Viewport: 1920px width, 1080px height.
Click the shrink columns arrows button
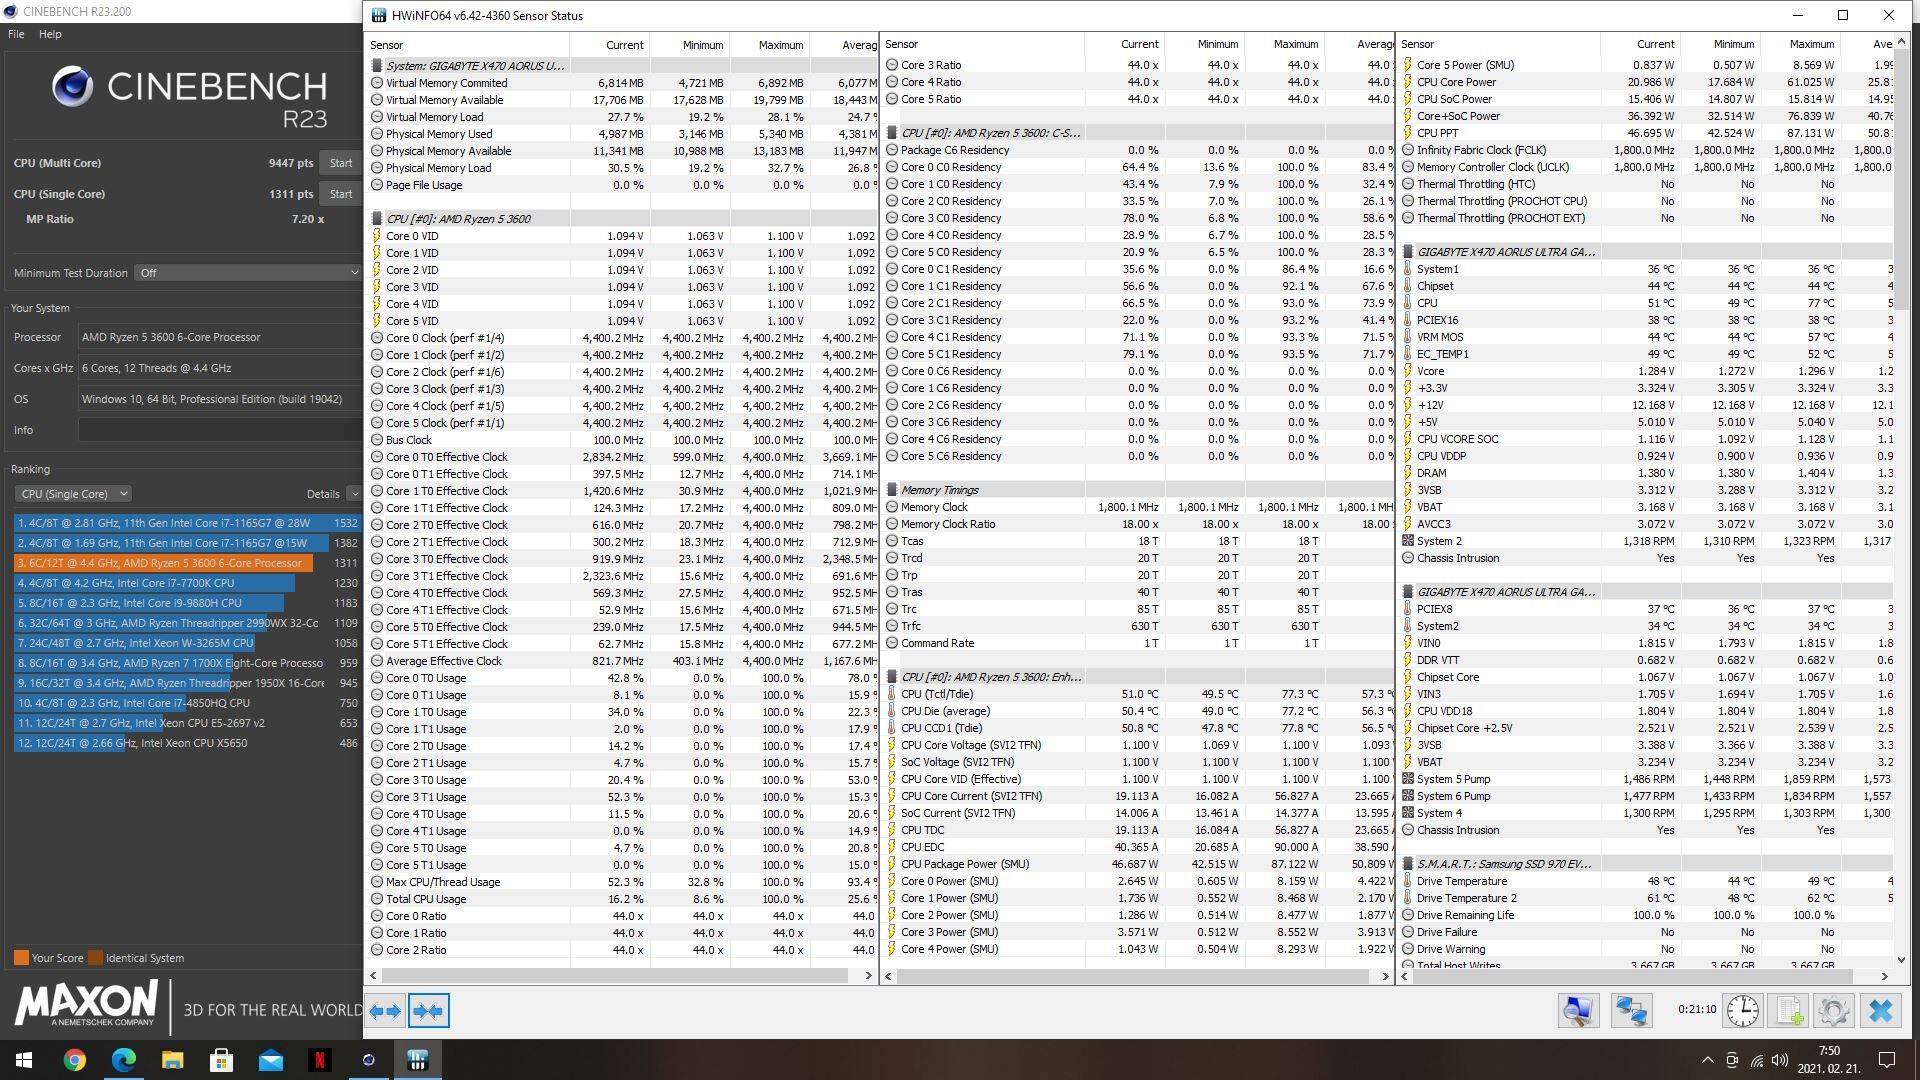[x=428, y=1011]
